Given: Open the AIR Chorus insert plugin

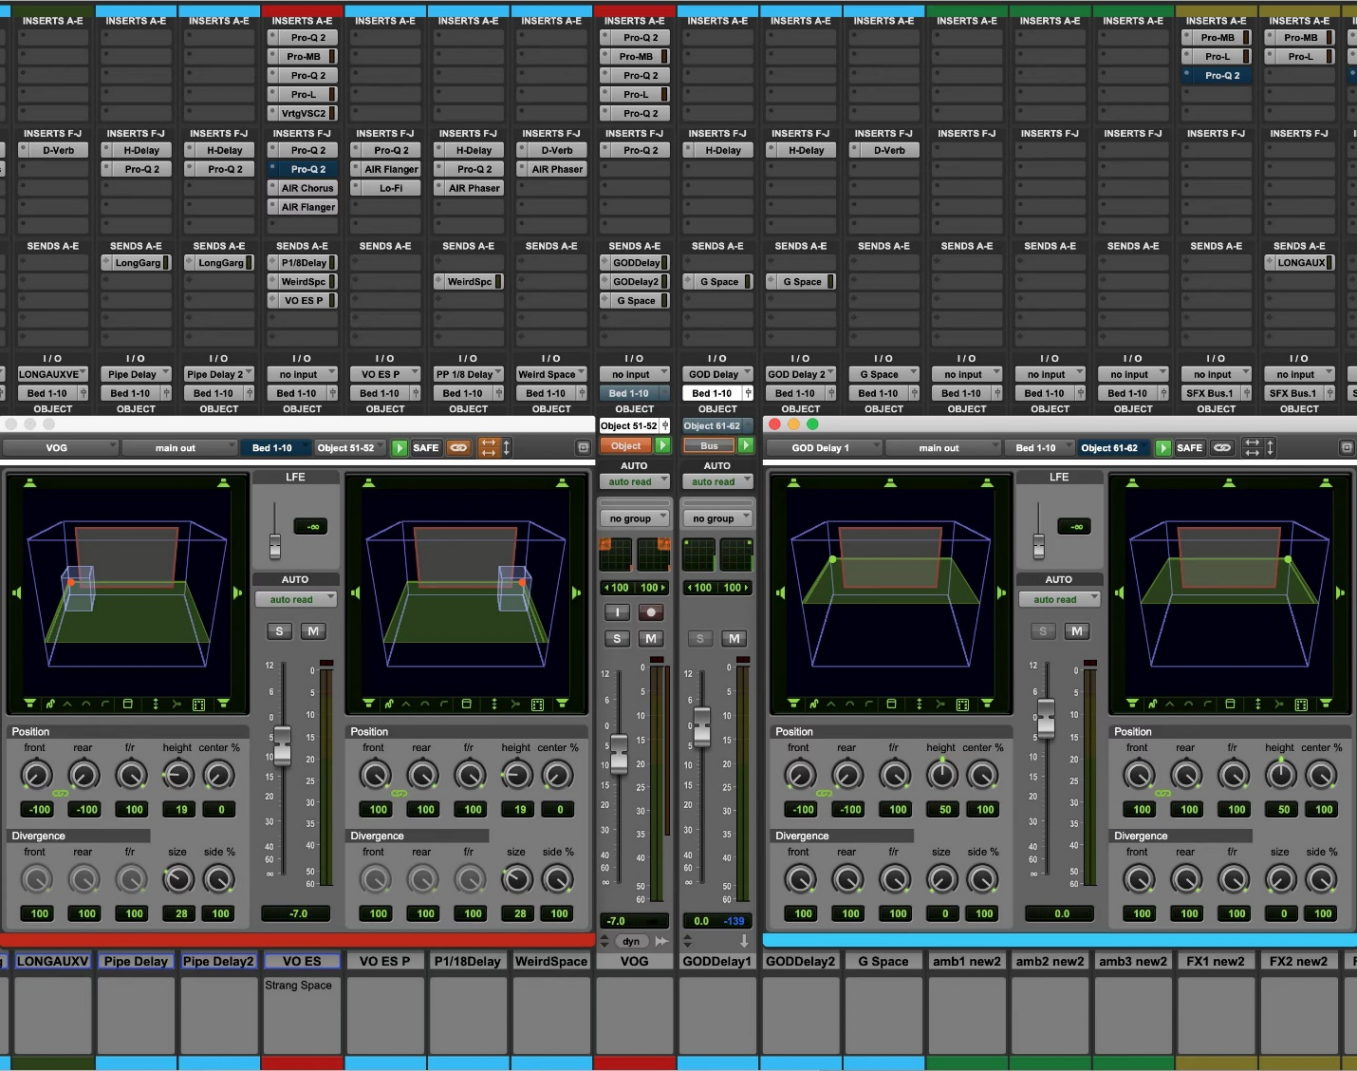Looking at the screenshot, I should [306, 188].
